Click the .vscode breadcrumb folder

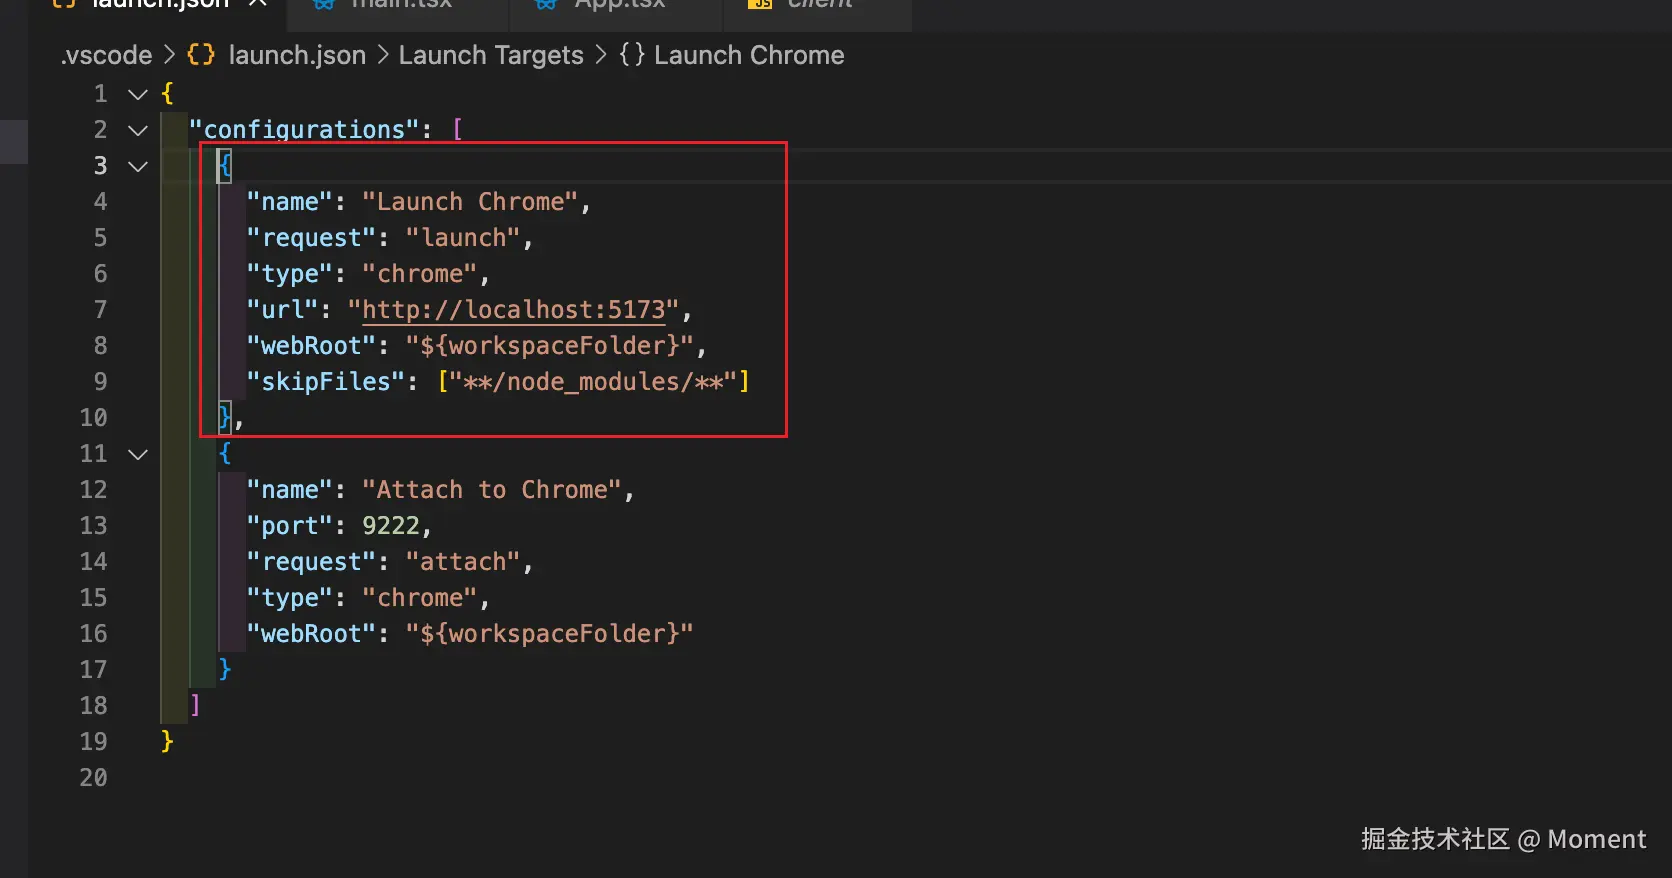click(106, 55)
